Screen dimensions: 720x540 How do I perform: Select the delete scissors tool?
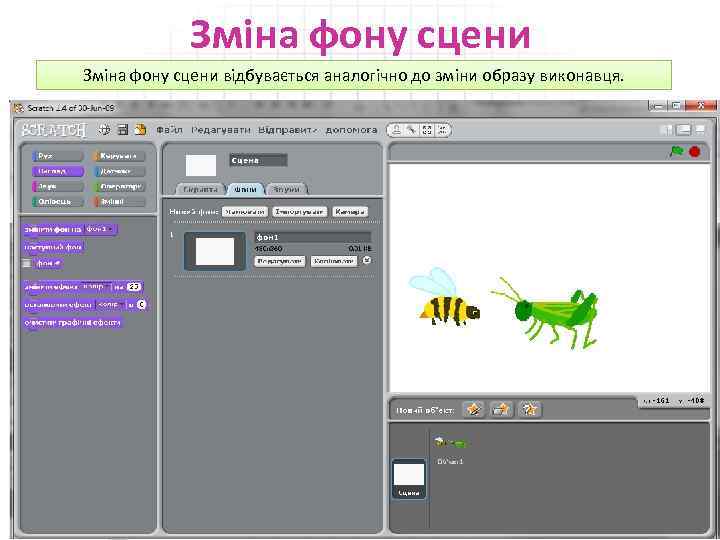coord(411,130)
